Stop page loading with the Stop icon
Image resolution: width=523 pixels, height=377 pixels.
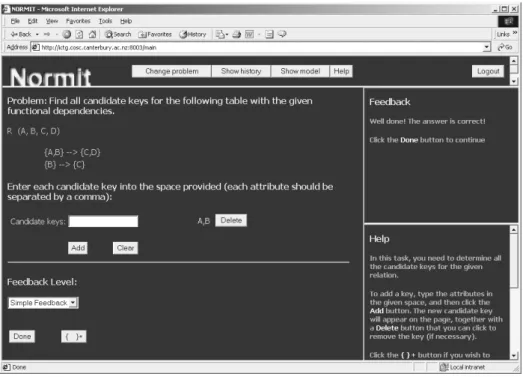(66, 34)
